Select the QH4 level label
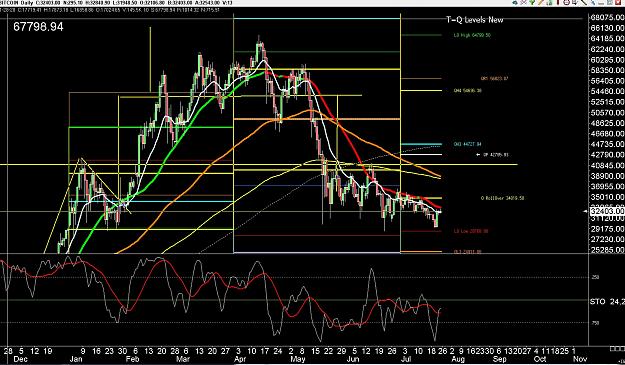 [468, 90]
